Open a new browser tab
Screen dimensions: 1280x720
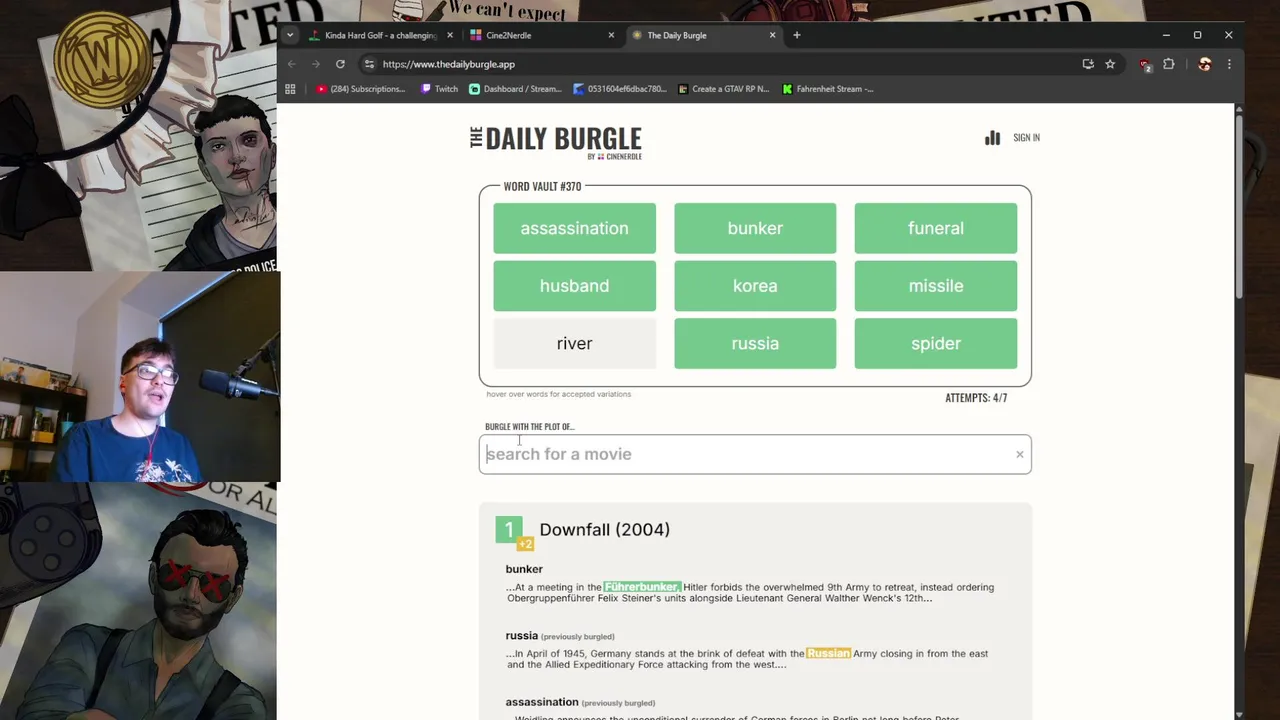point(796,35)
